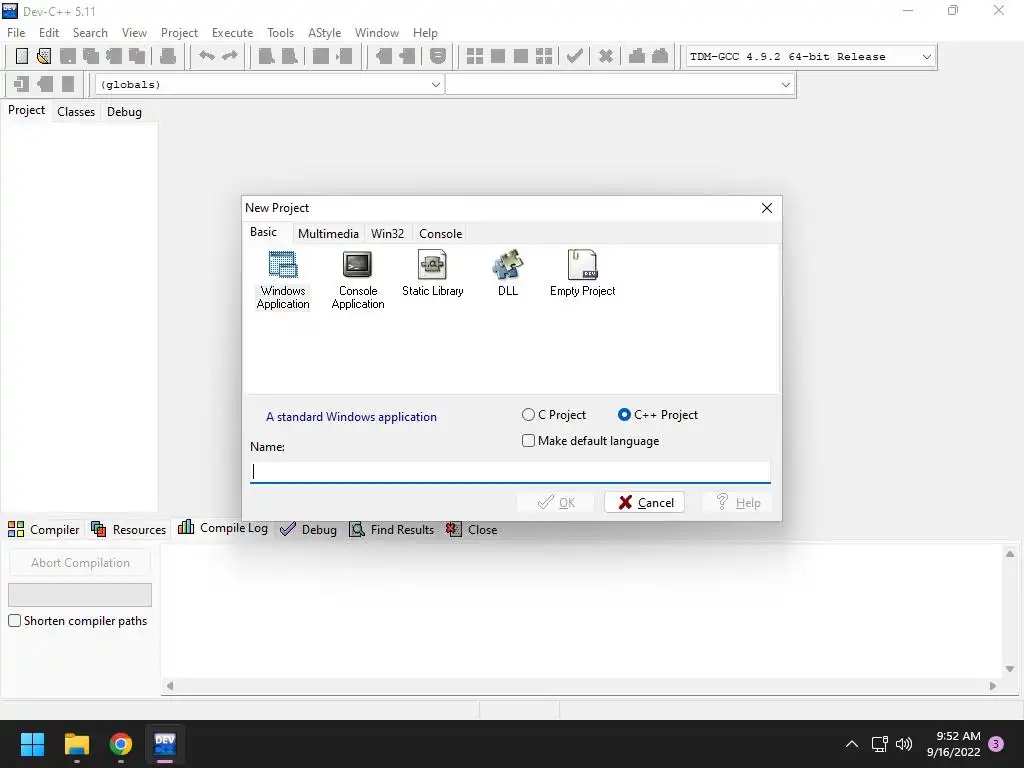Open Google Chrome from the taskbar
Image resolution: width=1024 pixels, height=768 pixels.
121,744
